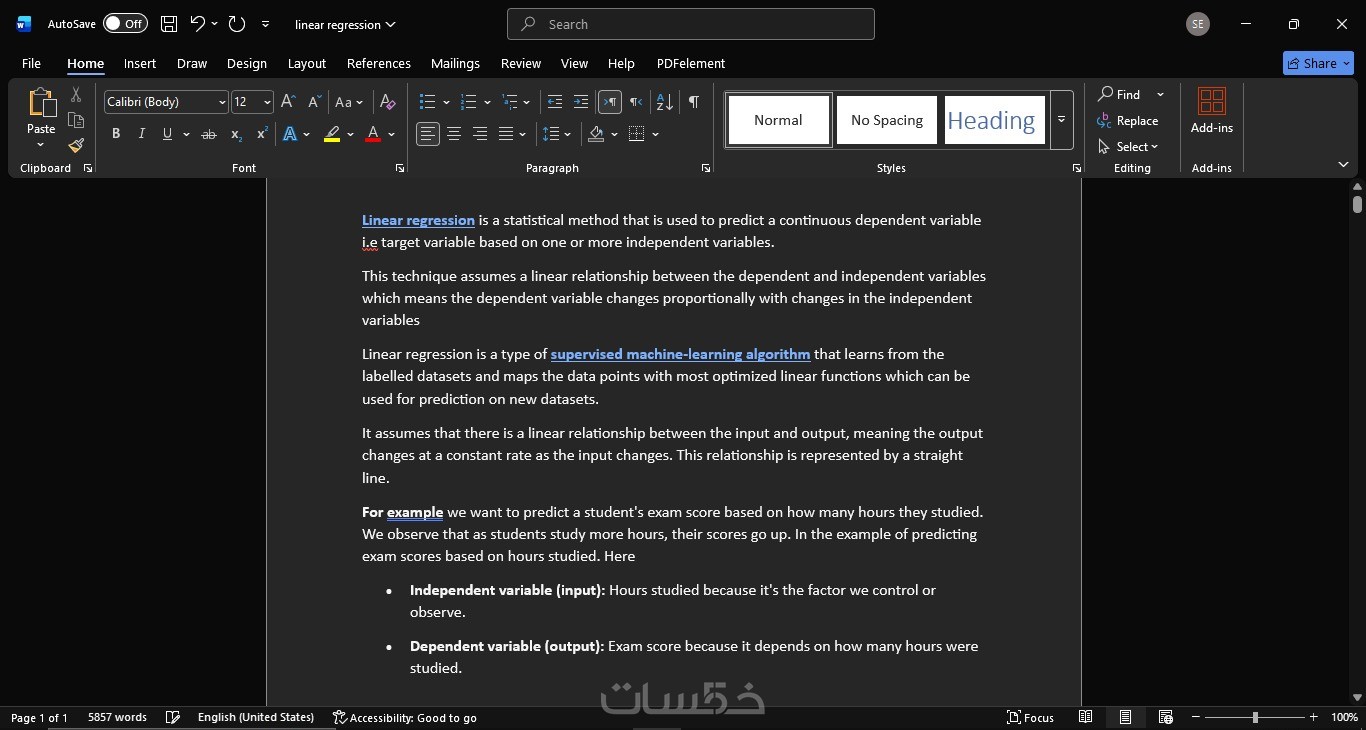Toggle Italic formatting
The width and height of the screenshot is (1366, 730).
click(x=141, y=134)
